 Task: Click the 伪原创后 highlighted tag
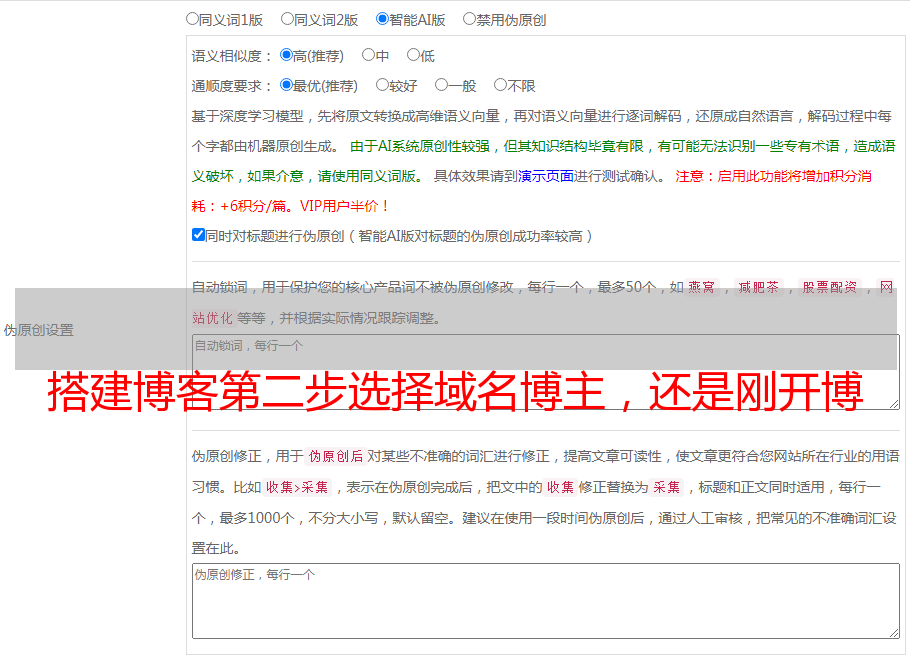pyautogui.click(x=336, y=456)
